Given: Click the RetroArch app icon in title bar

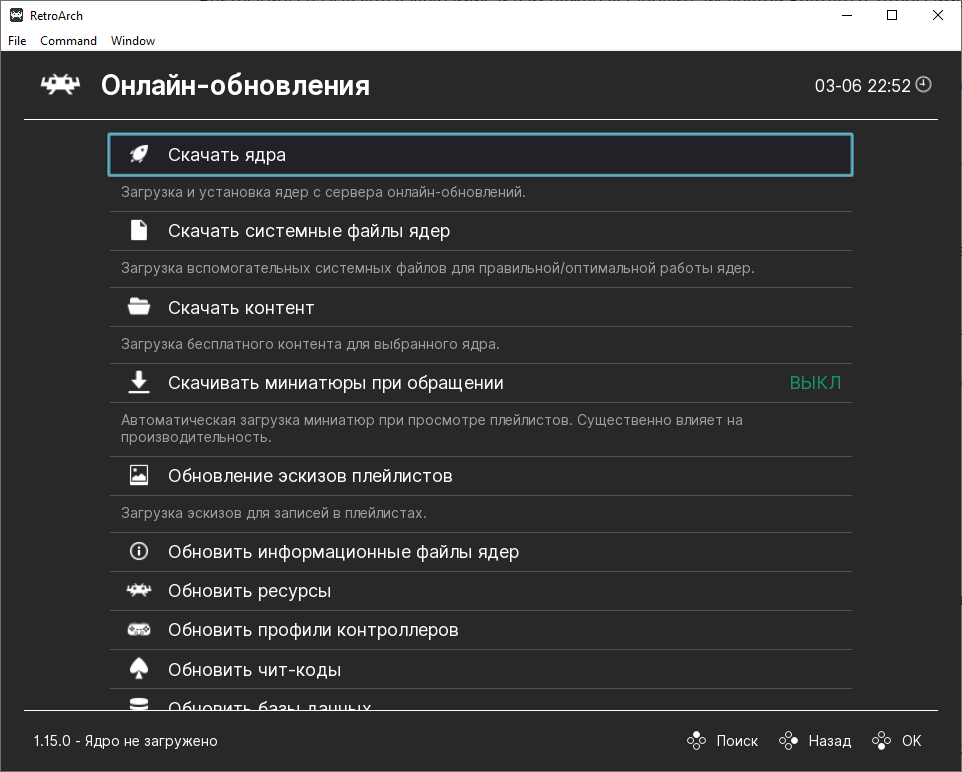Looking at the screenshot, I should click(17, 15).
